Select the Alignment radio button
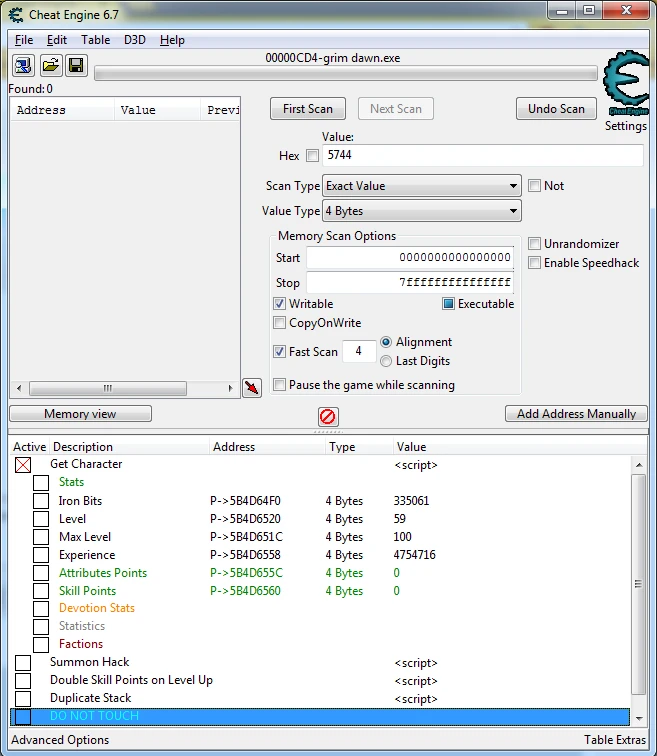 386,342
